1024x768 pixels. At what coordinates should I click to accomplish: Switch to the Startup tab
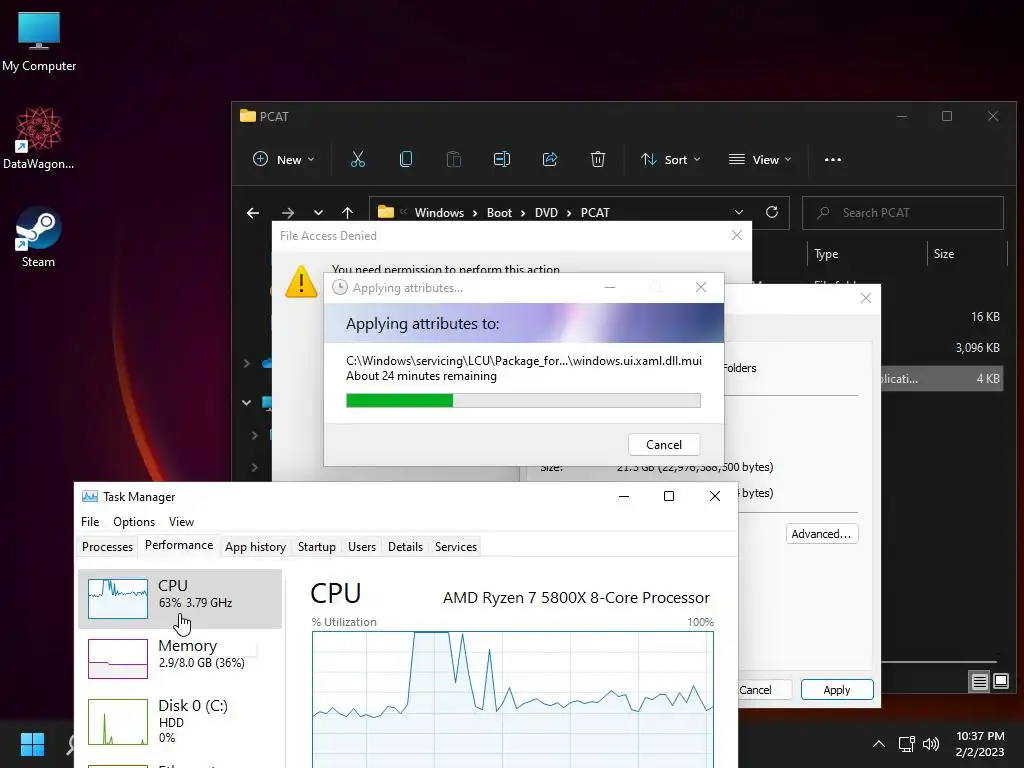[317, 547]
